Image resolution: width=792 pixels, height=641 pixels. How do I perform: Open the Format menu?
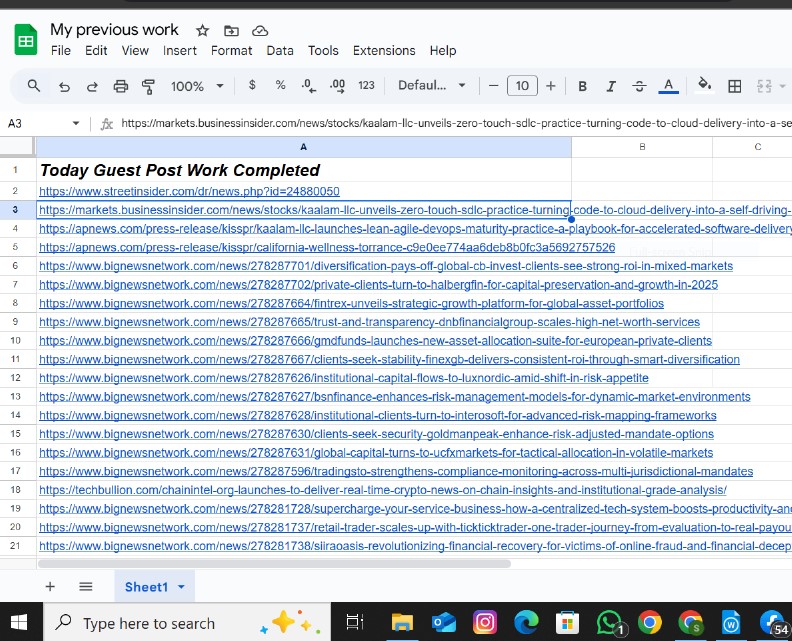[231, 51]
